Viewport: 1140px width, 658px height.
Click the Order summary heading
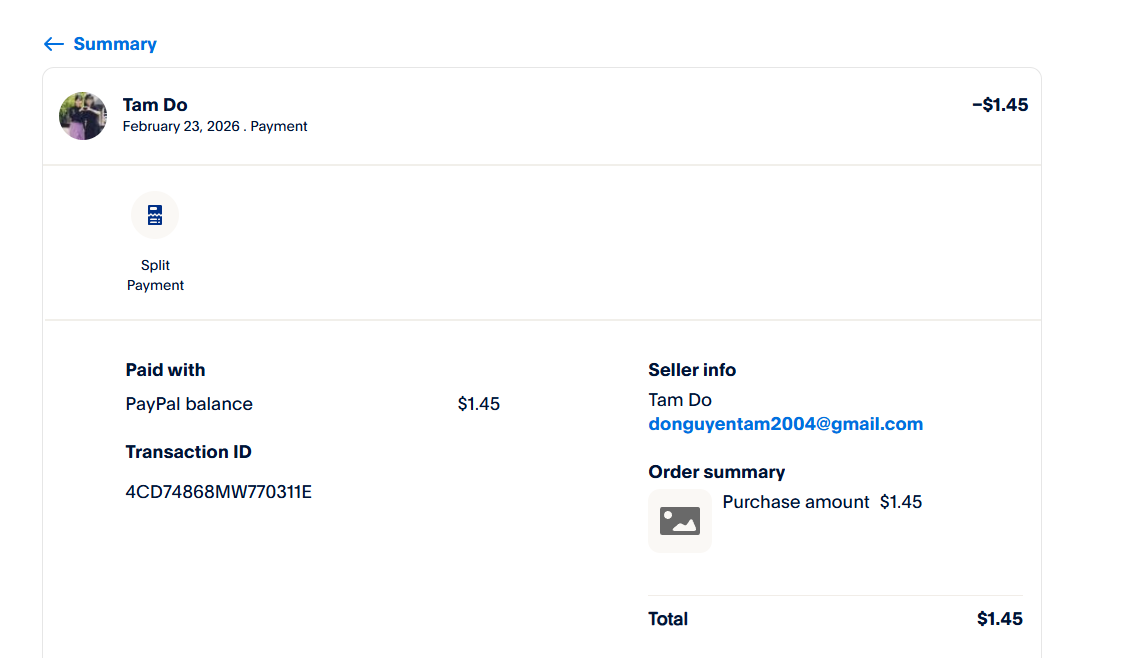point(716,472)
